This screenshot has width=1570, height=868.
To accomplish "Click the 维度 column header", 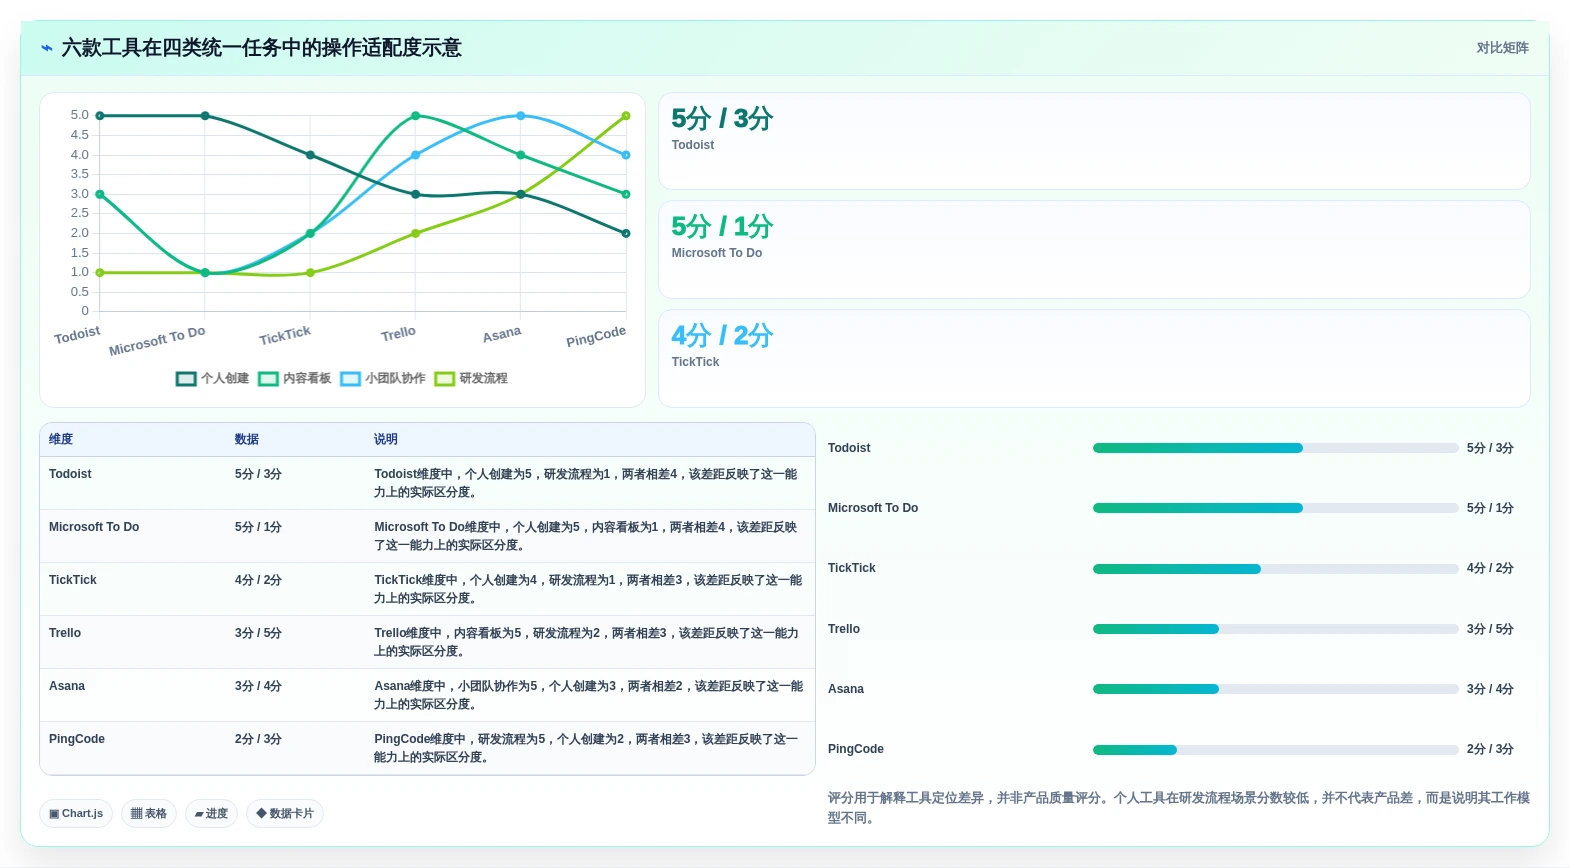I will tap(61, 439).
